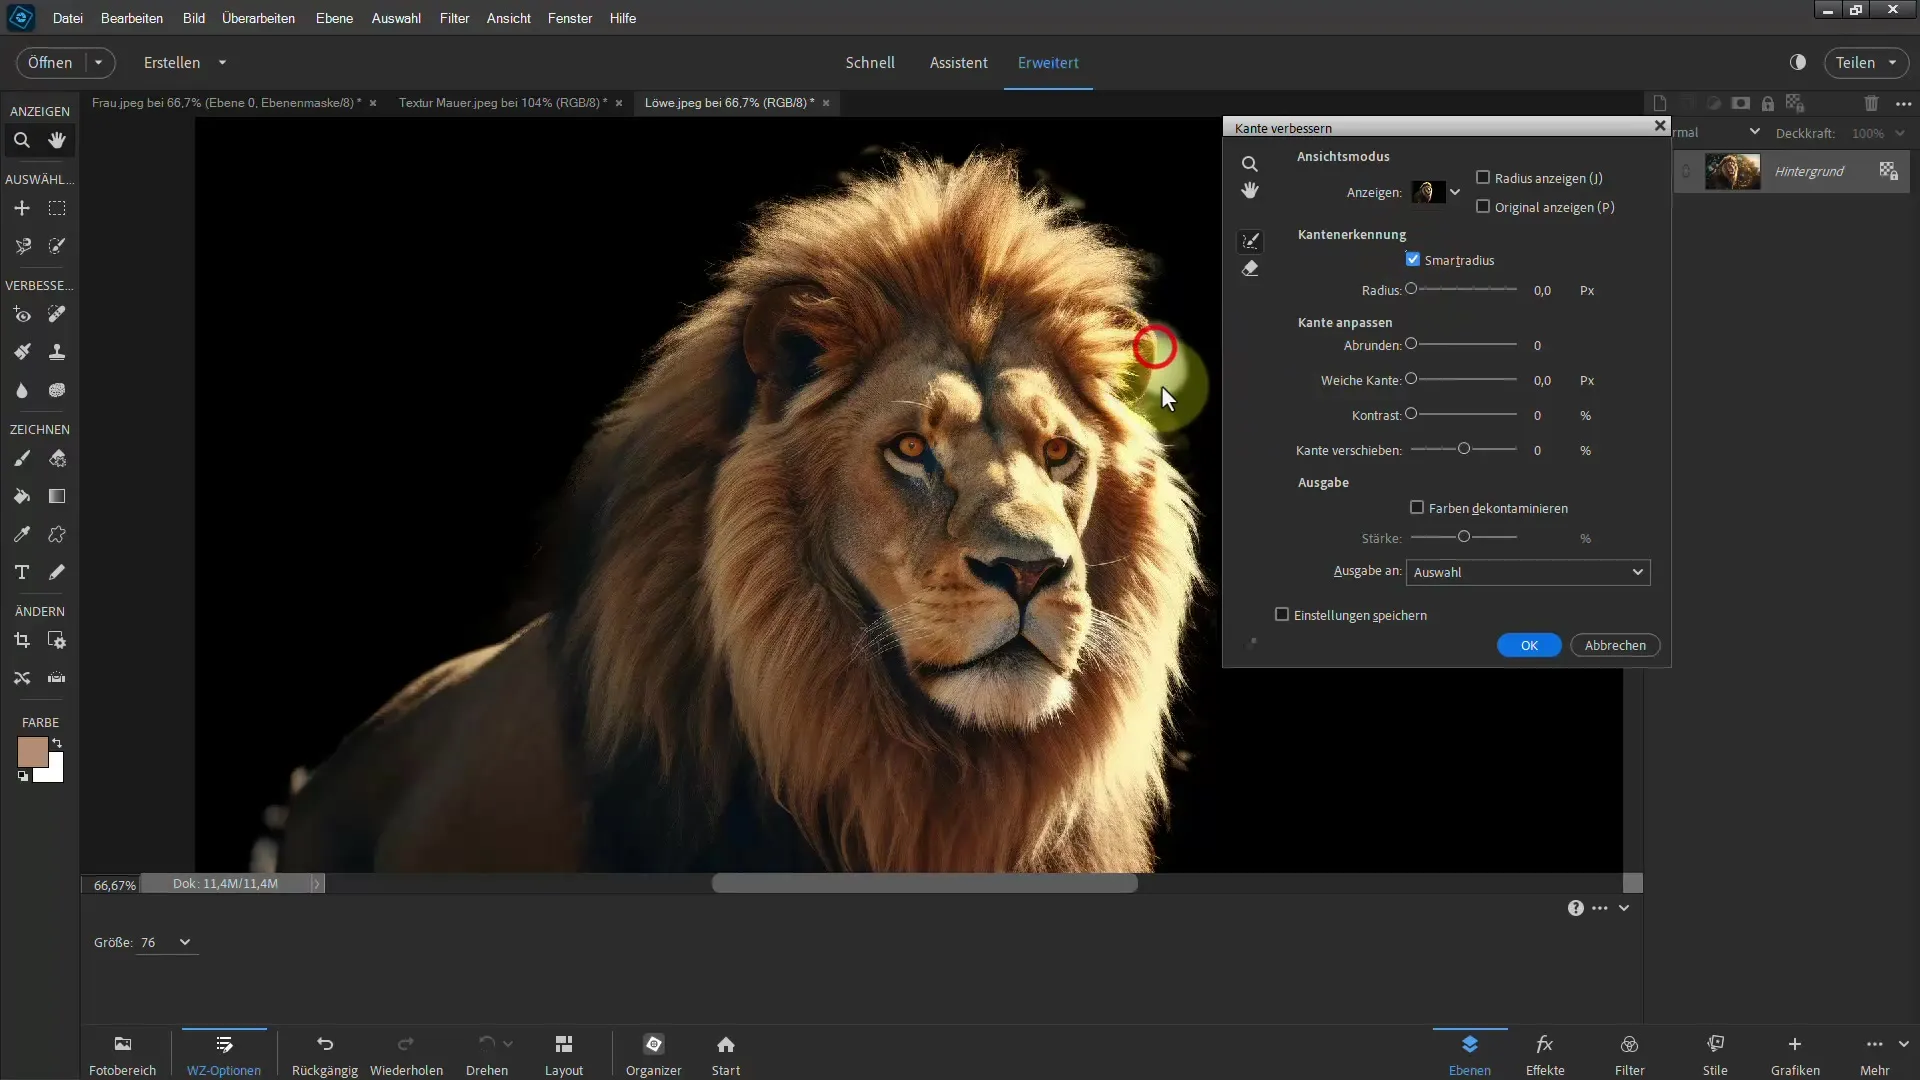This screenshot has width=1920, height=1080.
Task: Select the Straighten tool
Action: click(57, 678)
